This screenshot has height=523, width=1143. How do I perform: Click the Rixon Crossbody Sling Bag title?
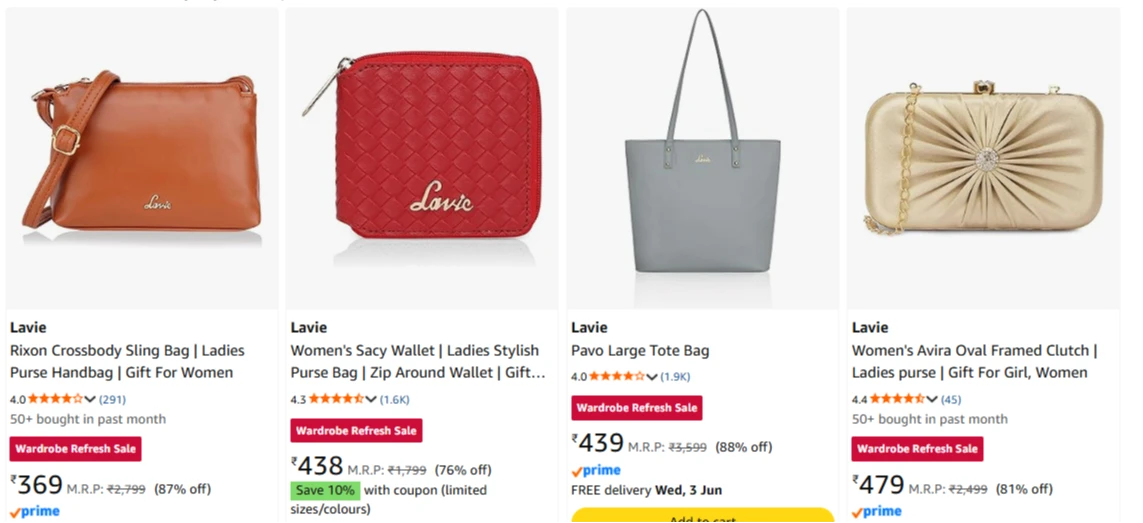click(x=128, y=361)
